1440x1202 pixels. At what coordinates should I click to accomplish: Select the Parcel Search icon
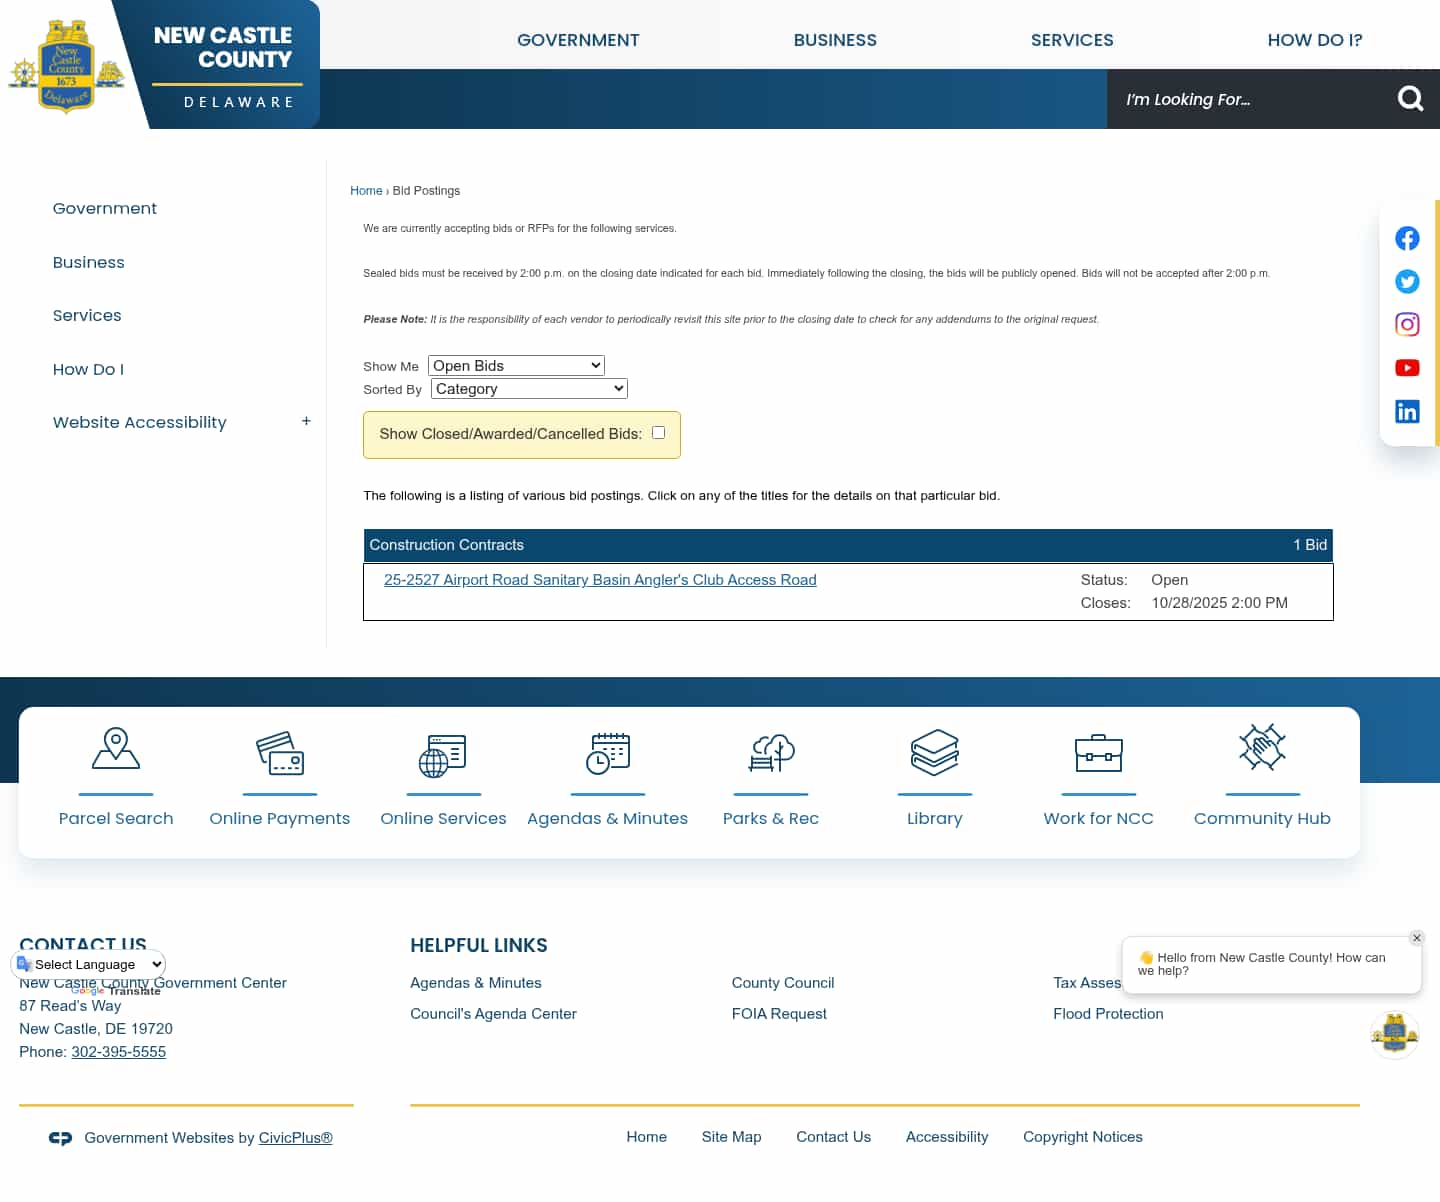tap(116, 753)
